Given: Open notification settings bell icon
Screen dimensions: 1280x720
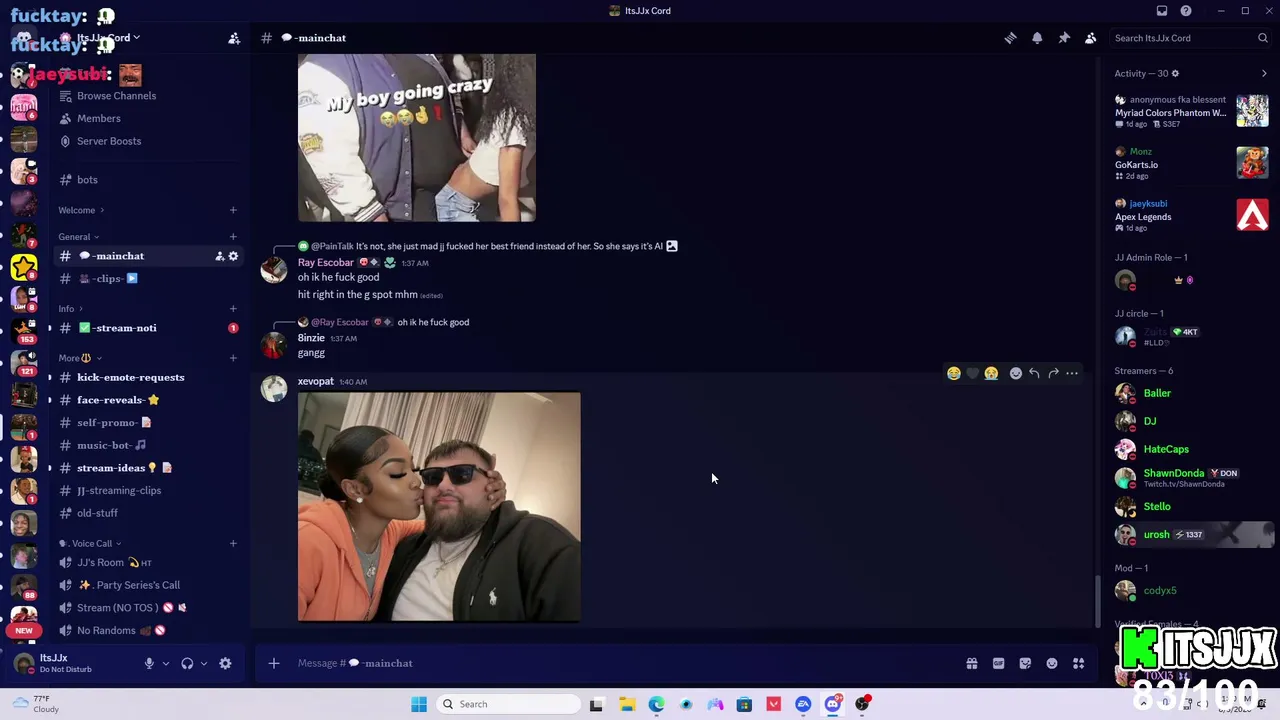Looking at the screenshot, I should click(x=1037, y=38).
